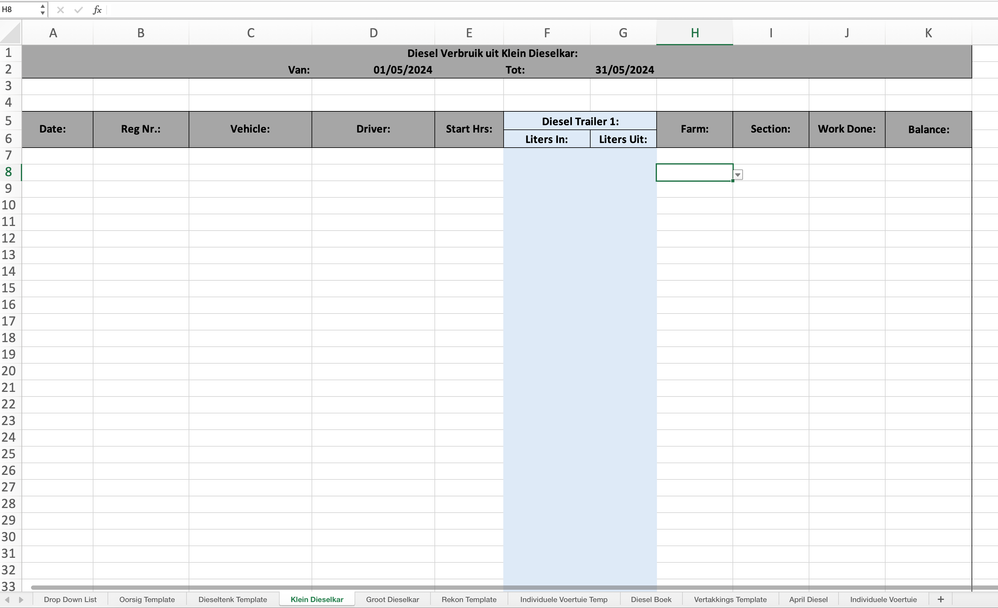
Task: Click the 'Farm:' heading cell
Action: 694,129
